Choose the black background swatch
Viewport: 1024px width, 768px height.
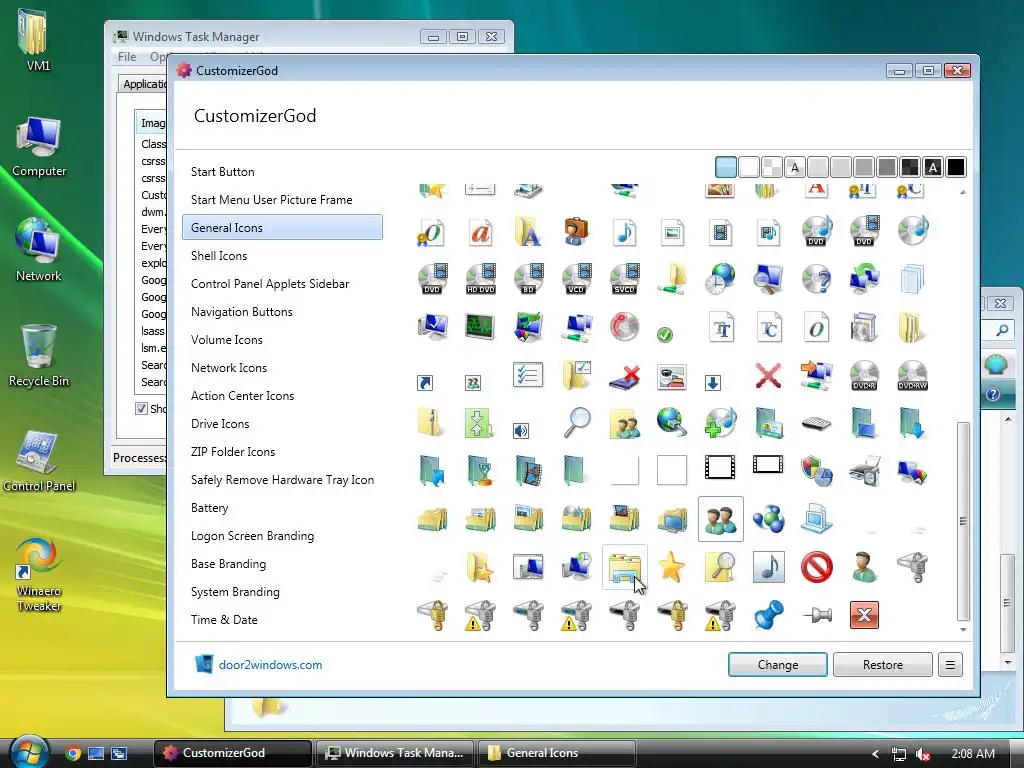955,167
